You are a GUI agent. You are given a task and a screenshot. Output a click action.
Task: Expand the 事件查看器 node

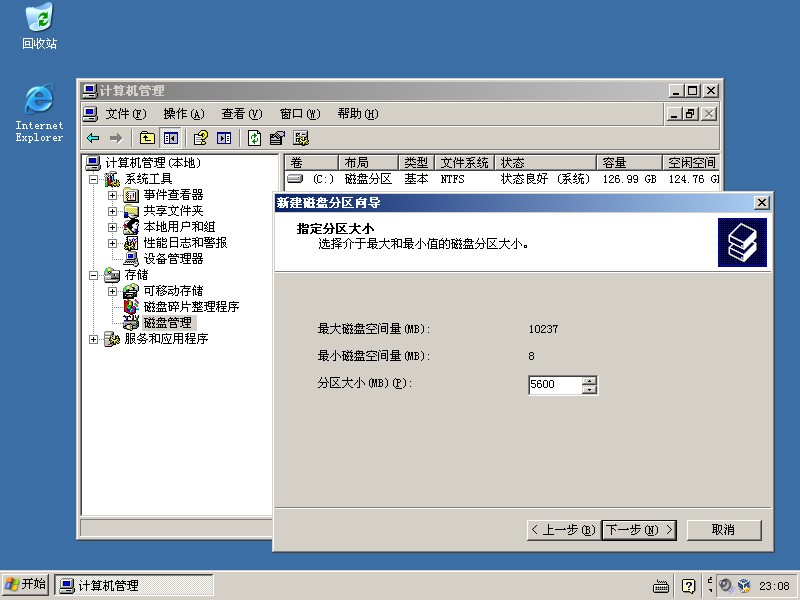pyautogui.click(x=112, y=195)
